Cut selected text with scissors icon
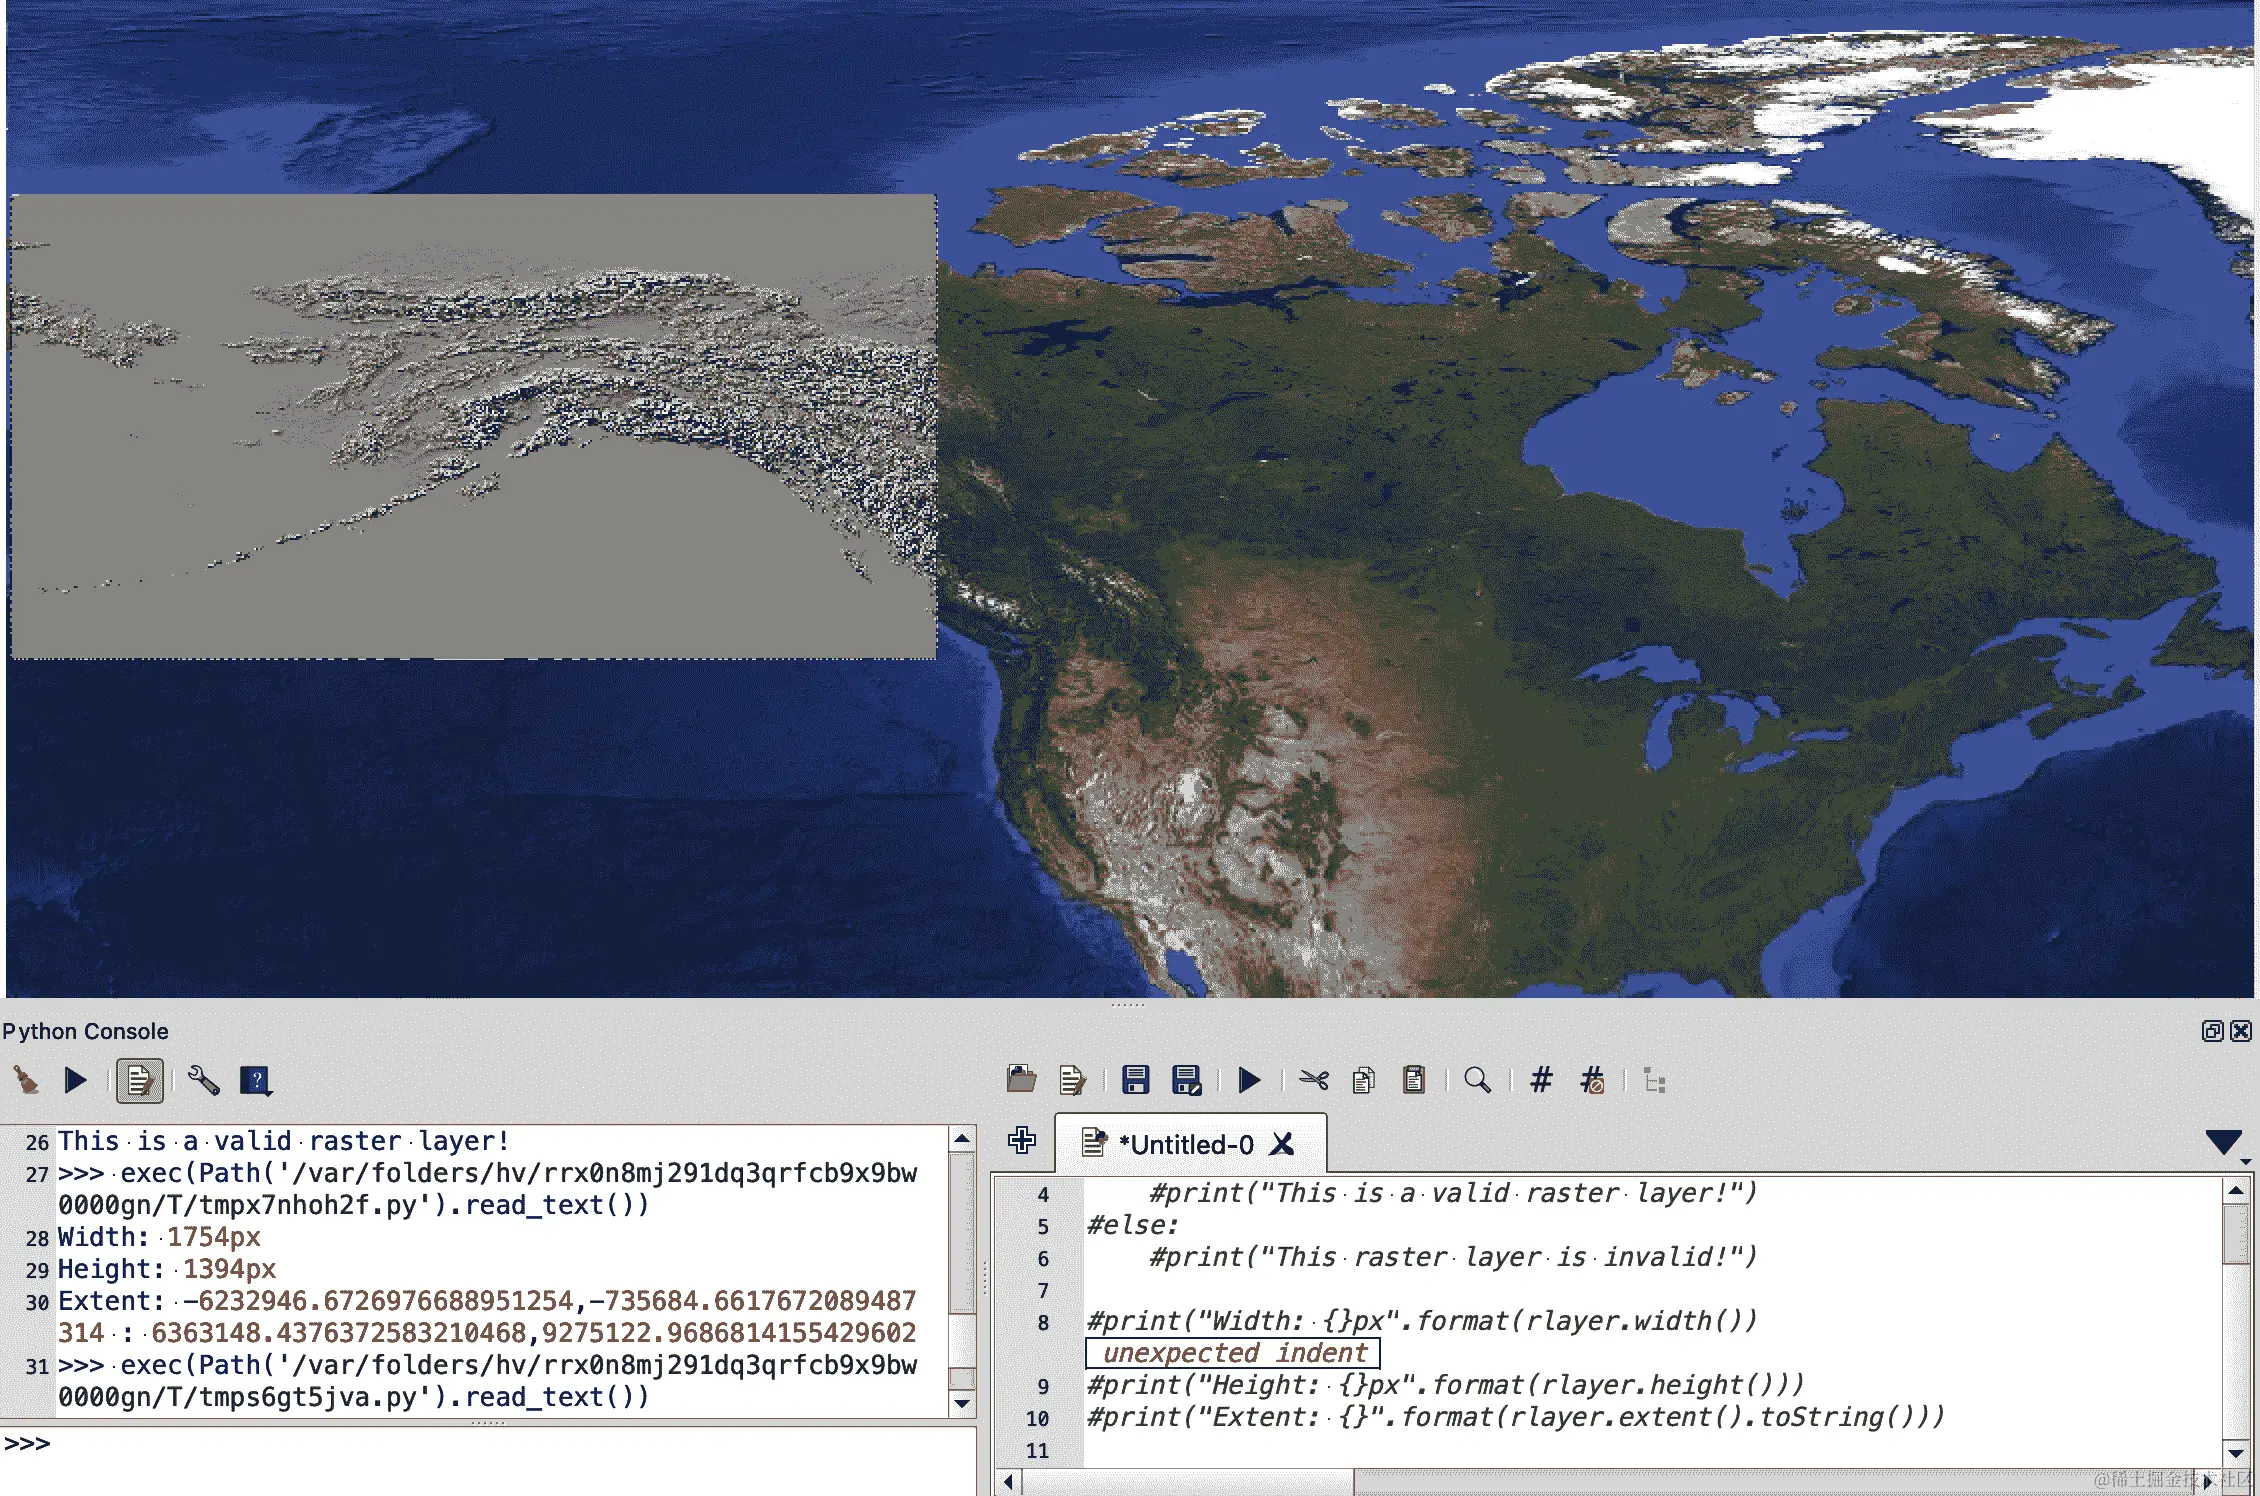 coord(1314,1080)
